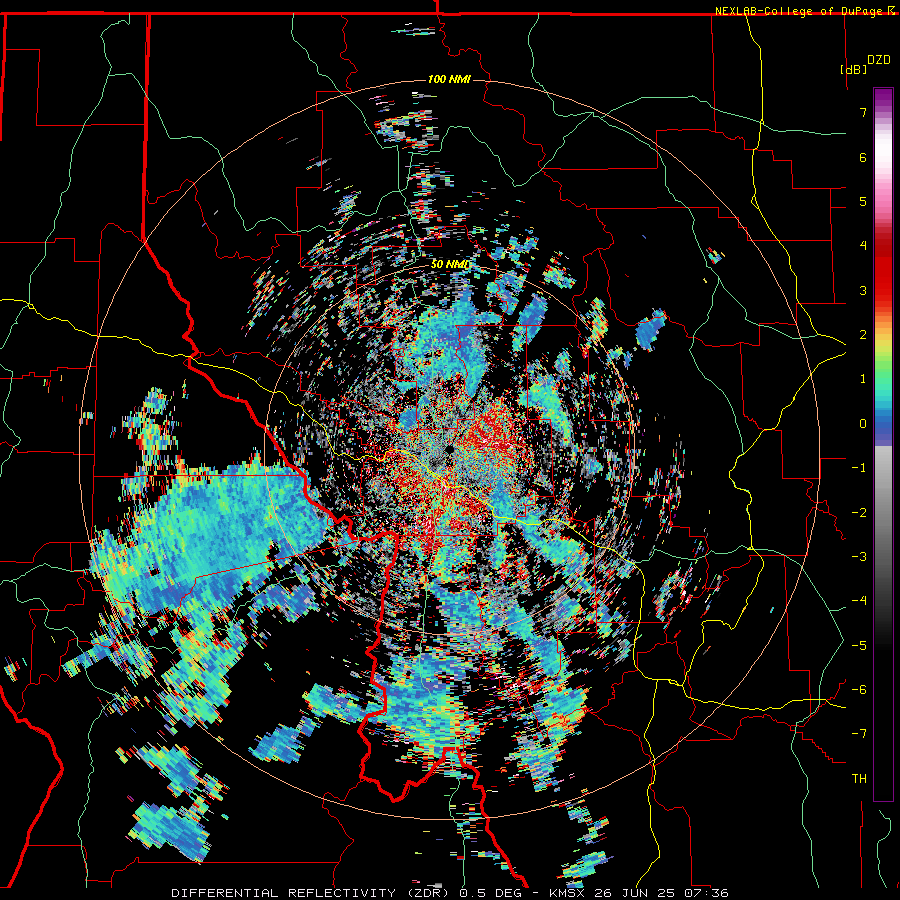The height and width of the screenshot is (900, 900).
Task: Click the positive 5 legend value
Action: pos(863,201)
